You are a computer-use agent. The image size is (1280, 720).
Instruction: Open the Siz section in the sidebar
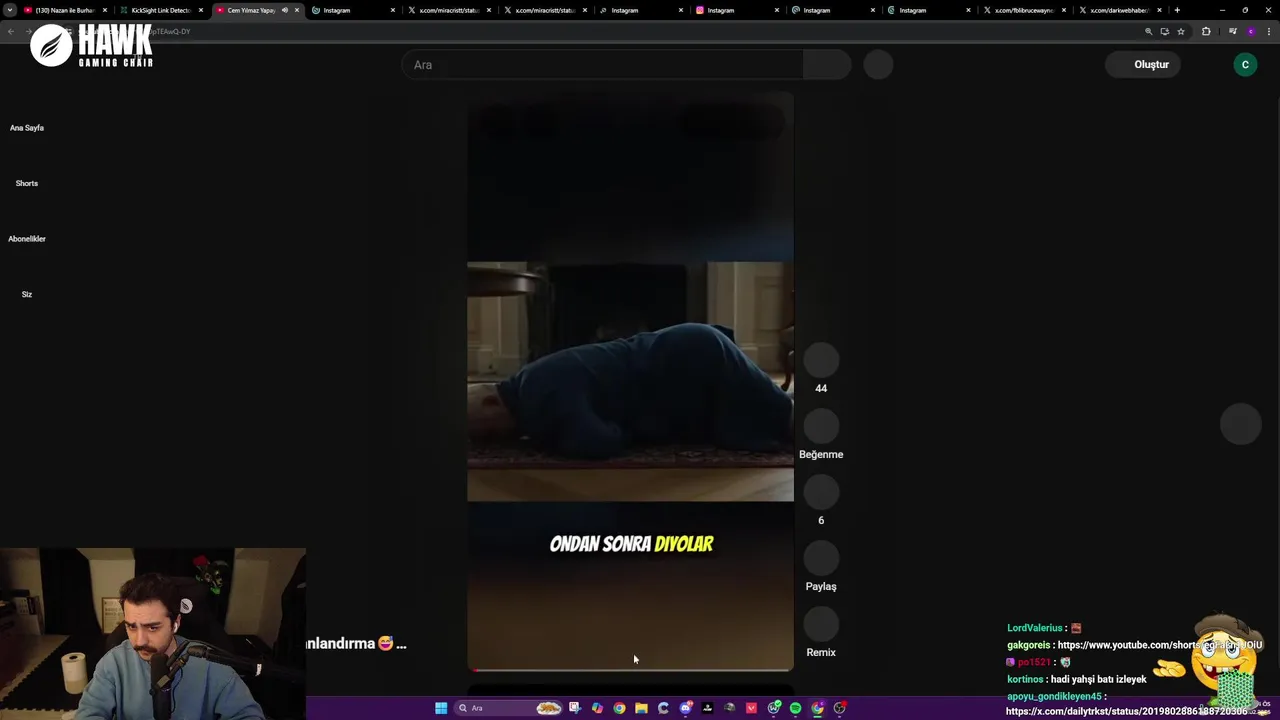(27, 295)
